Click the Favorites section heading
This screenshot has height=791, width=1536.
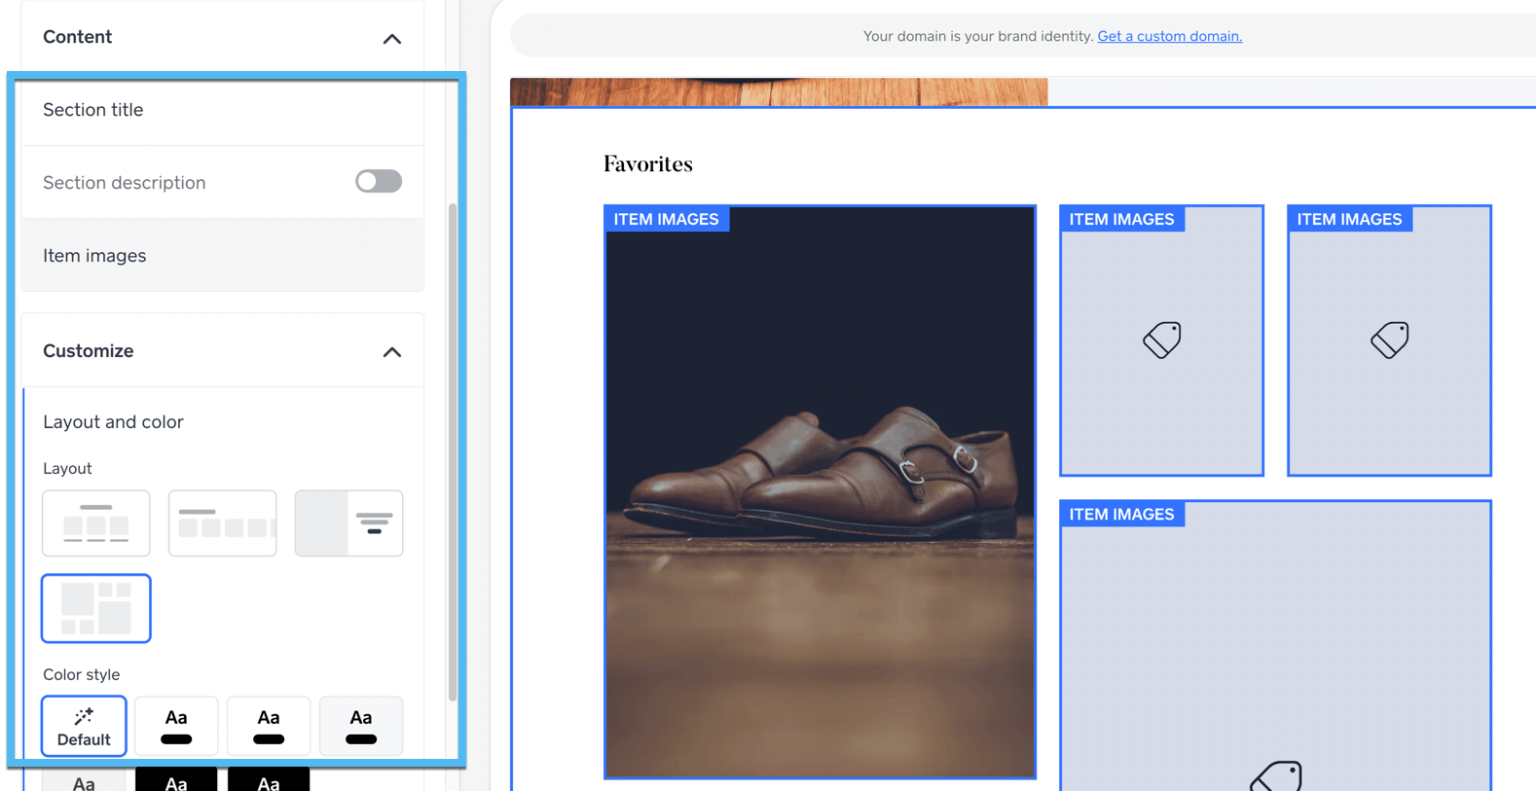647,163
